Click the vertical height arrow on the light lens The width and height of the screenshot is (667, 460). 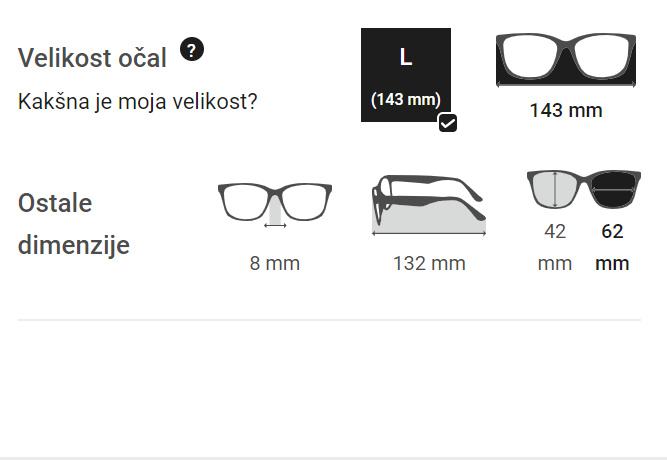555,190
